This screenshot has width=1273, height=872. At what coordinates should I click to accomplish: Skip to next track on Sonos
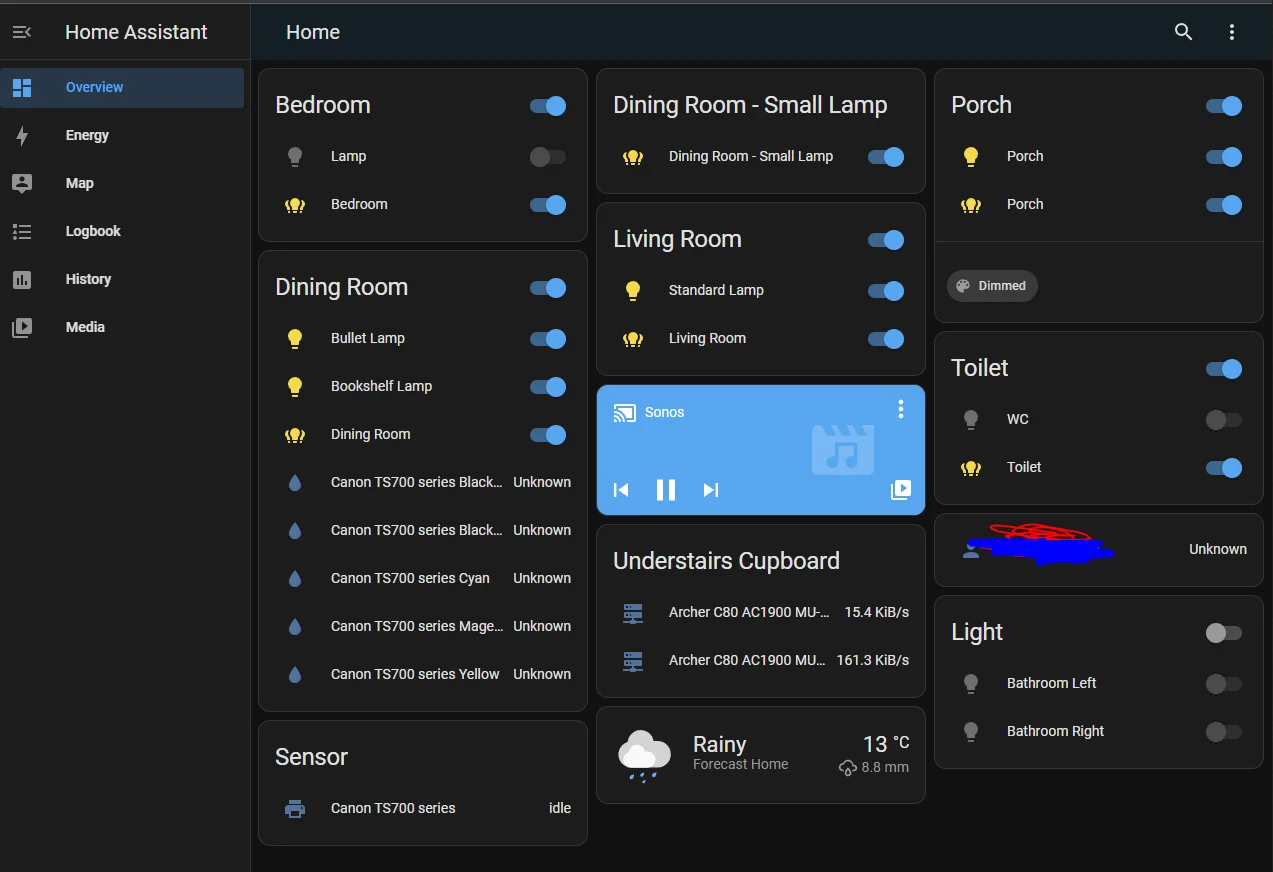(711, 490)
